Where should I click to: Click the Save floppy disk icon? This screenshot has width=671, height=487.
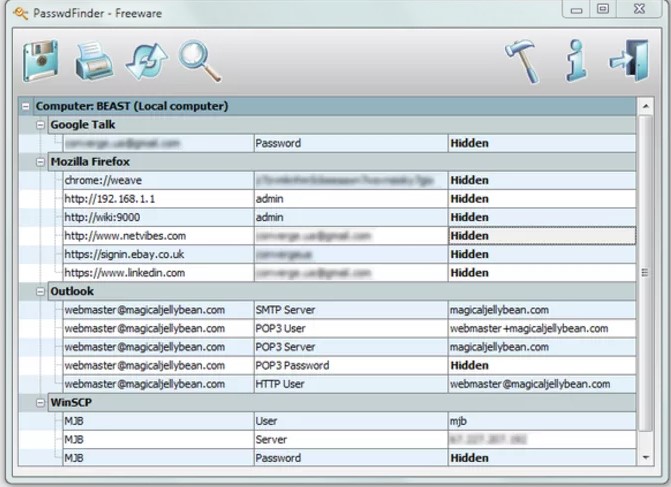[41, 61]
